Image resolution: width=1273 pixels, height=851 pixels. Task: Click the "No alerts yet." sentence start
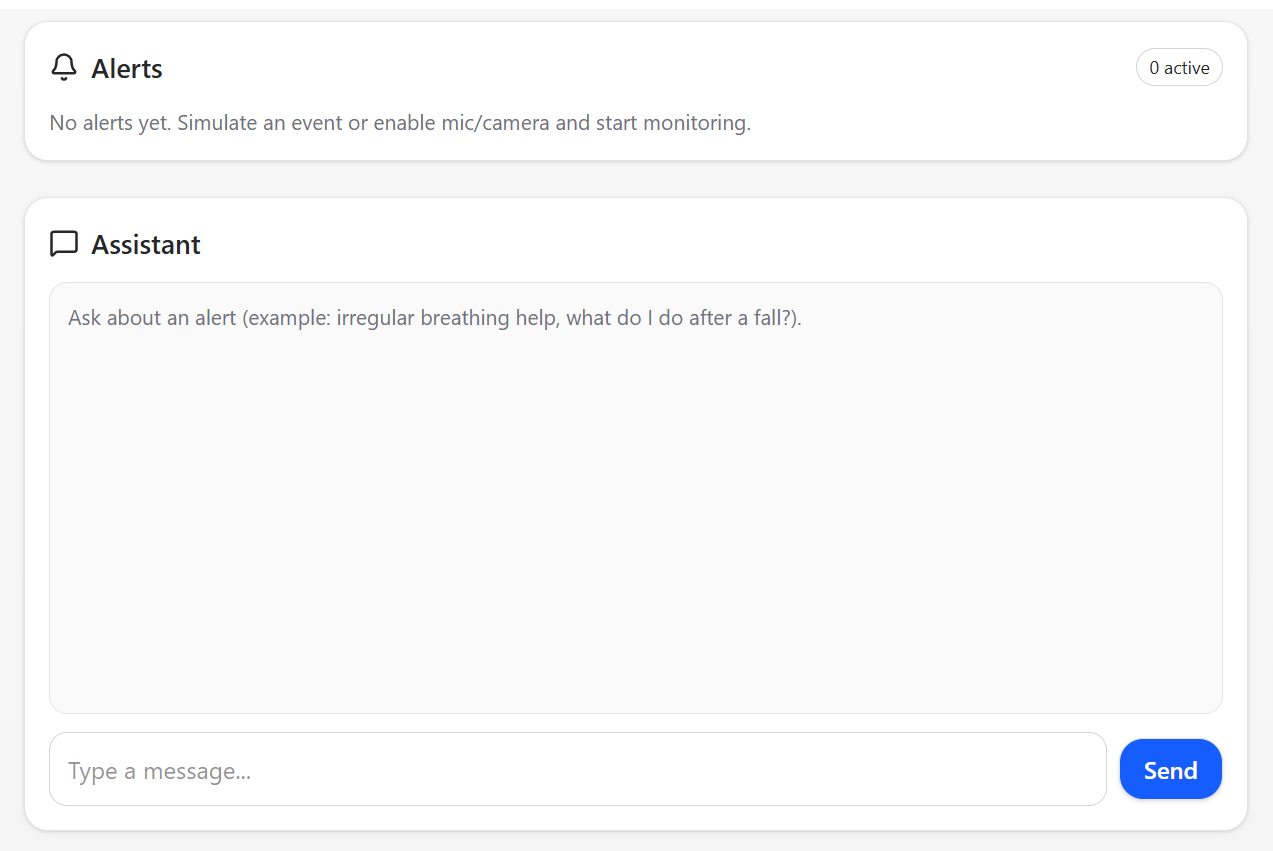click(111, 123)
